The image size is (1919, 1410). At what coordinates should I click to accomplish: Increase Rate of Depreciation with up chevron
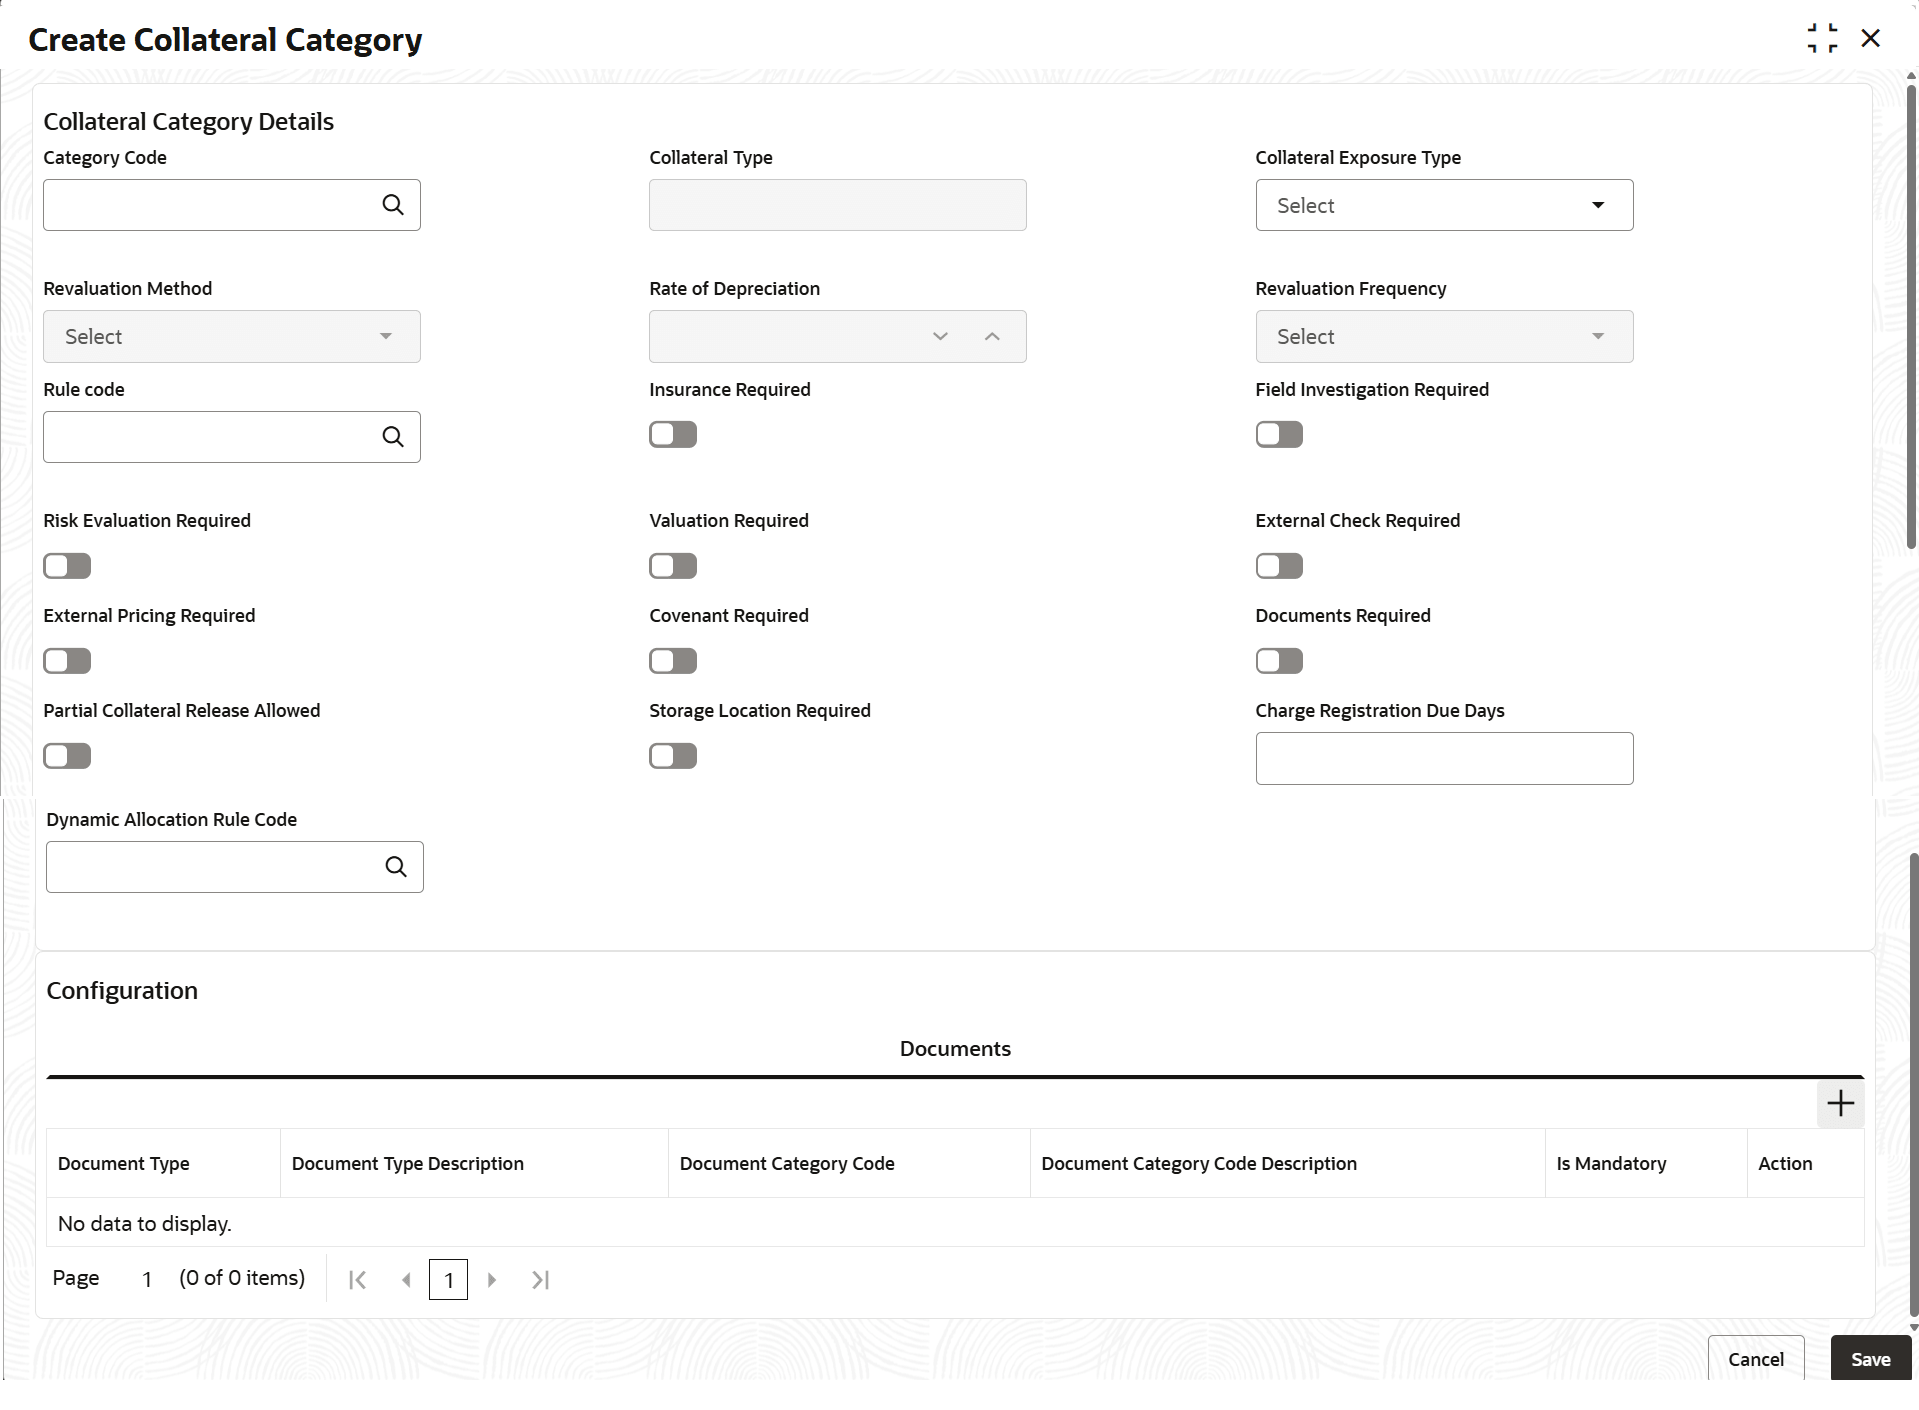[992, 336]
